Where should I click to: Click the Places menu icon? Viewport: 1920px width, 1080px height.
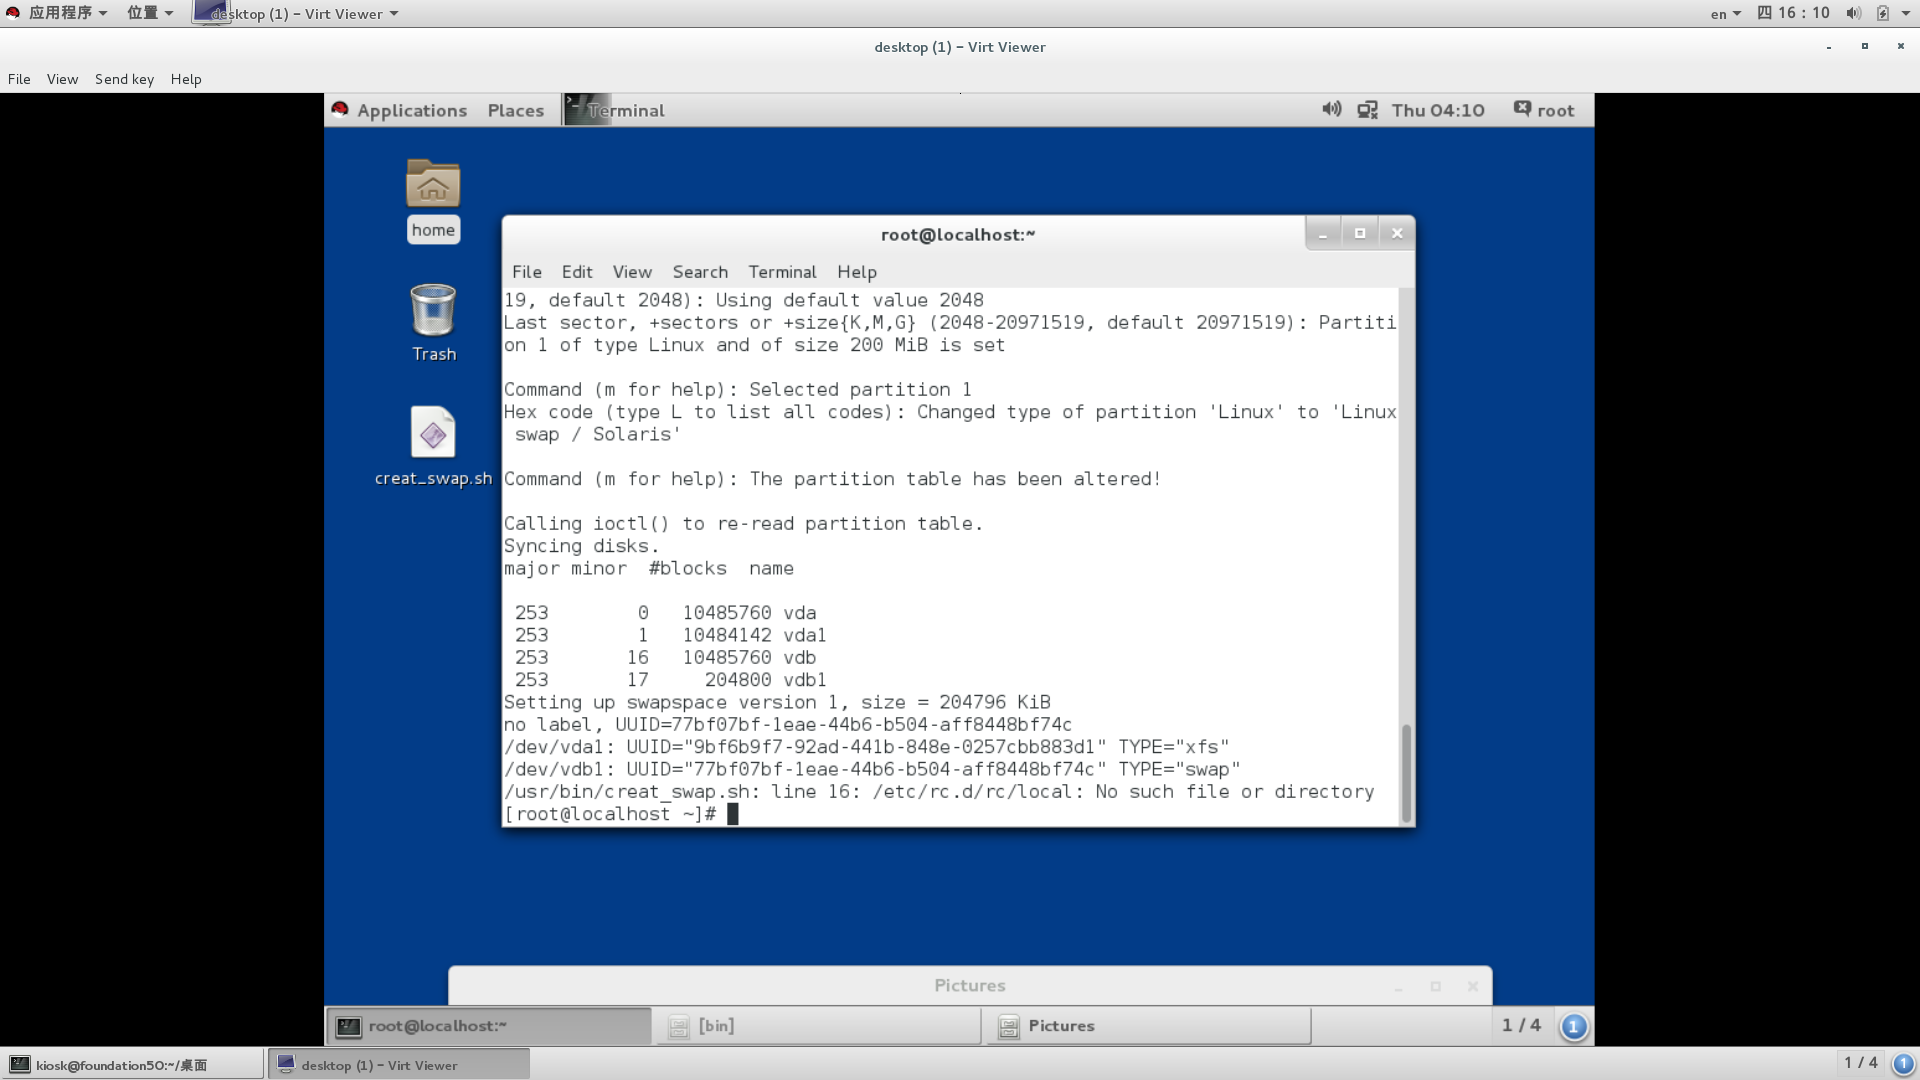514,109
